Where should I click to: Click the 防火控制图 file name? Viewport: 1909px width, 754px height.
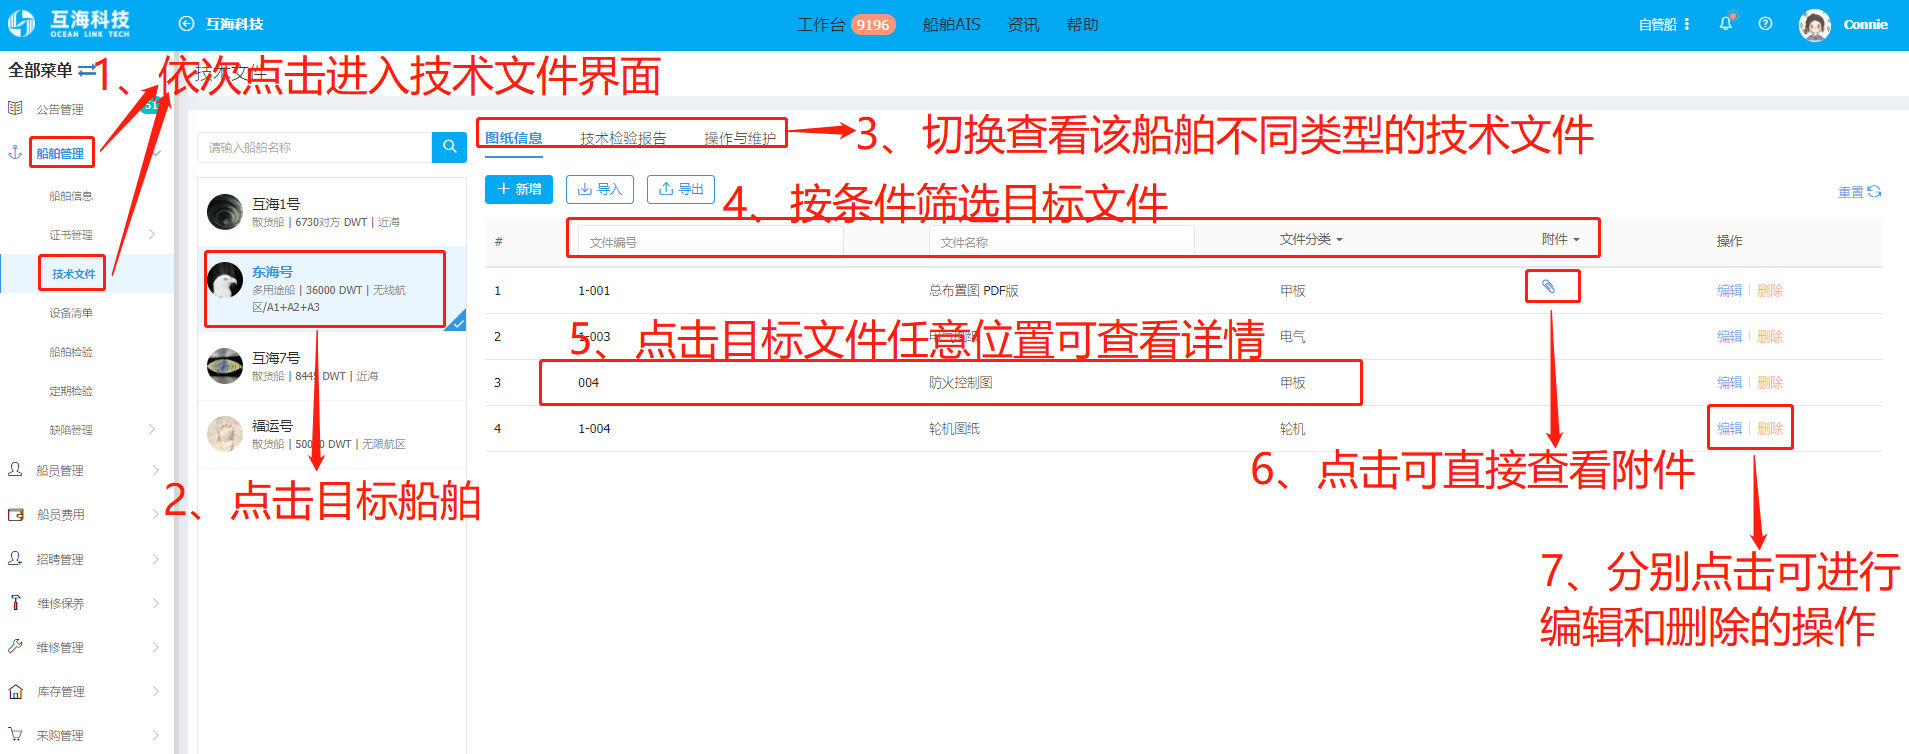(960, 382)
